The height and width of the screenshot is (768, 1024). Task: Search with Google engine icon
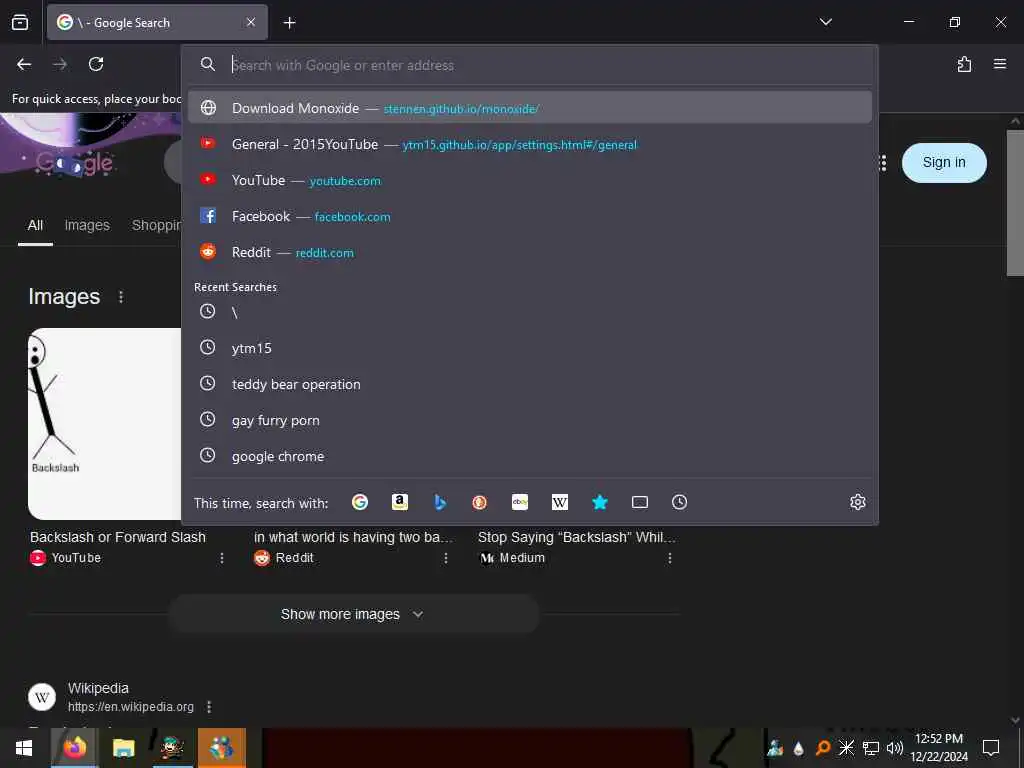pos(360,502)
